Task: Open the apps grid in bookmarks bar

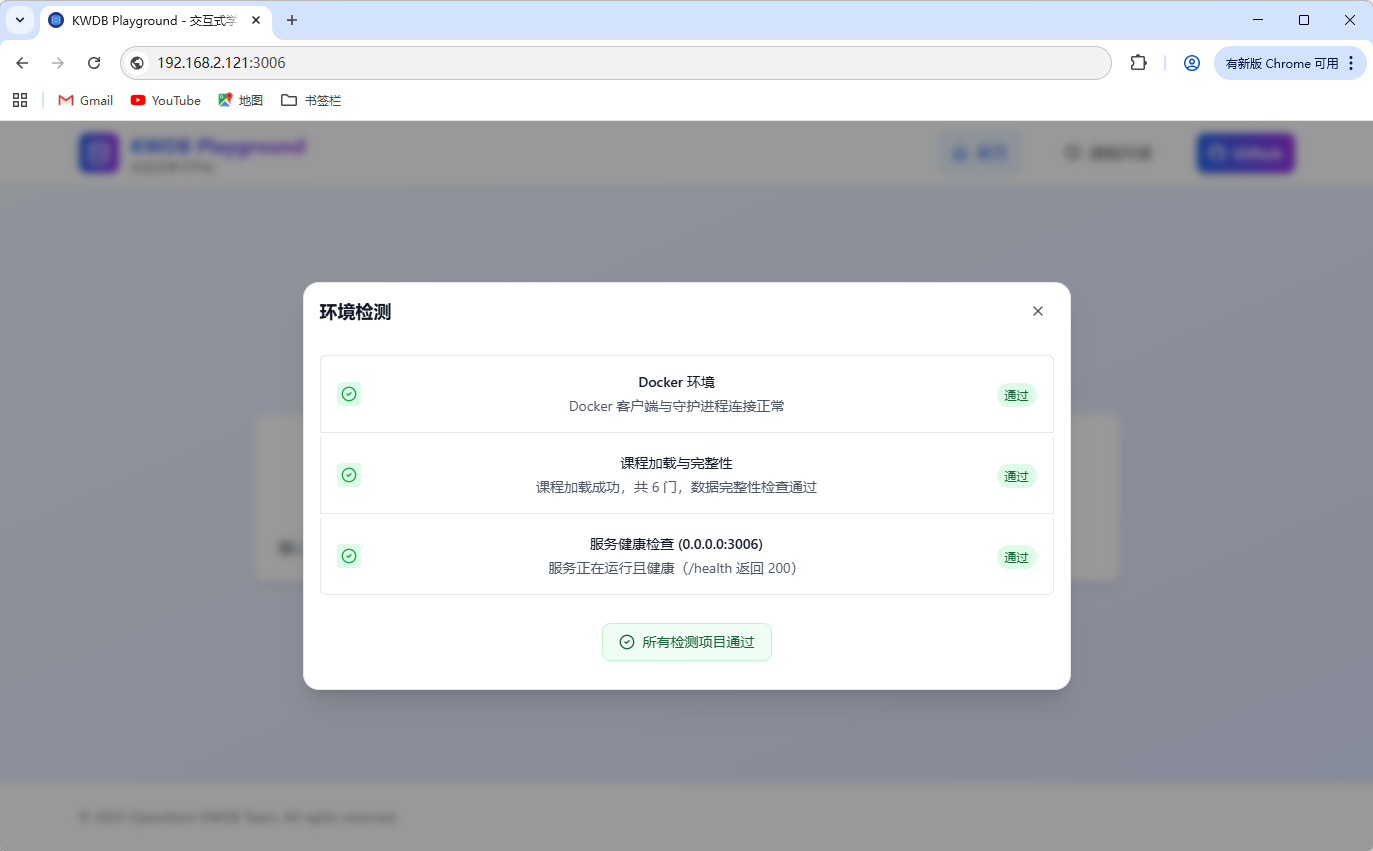Action: (x=20, y=100)
